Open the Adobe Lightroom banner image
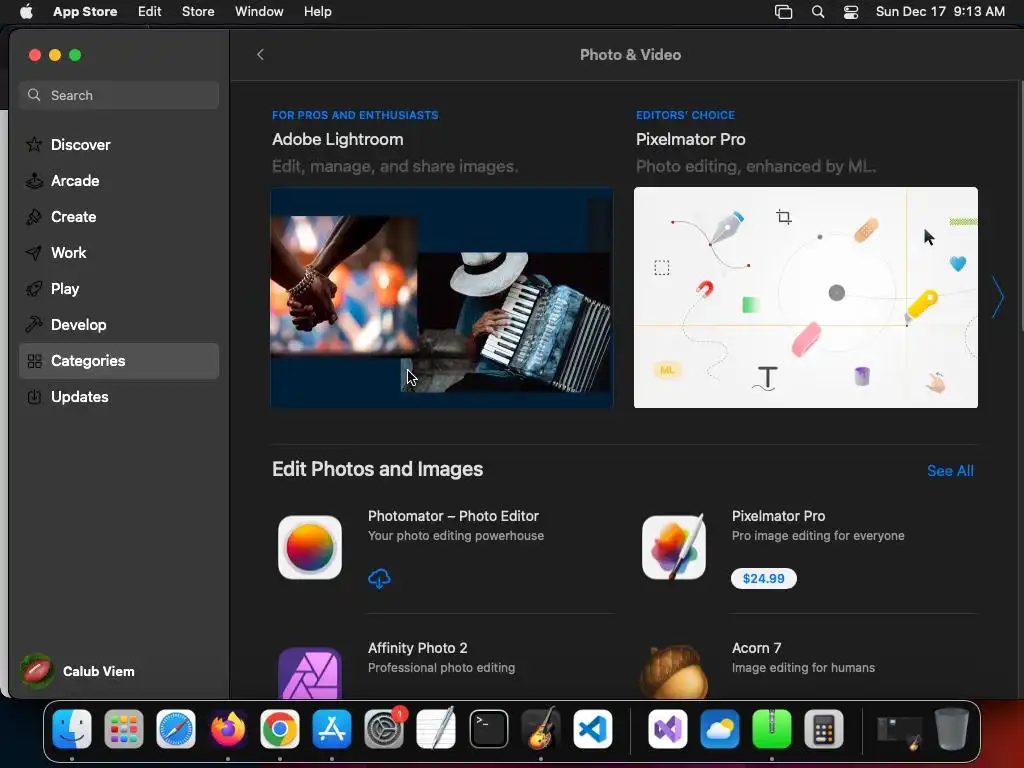The height and width of the screenshot is (768, 1024). [442, 298]
